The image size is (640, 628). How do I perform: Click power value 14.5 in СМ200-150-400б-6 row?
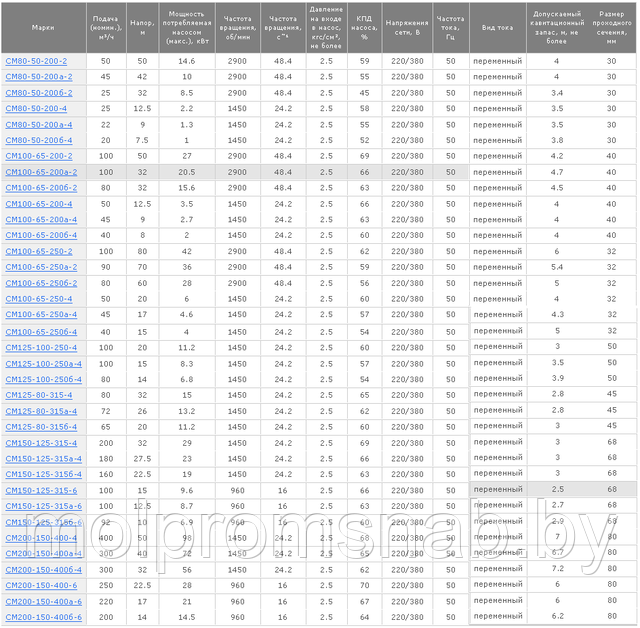coord(187,617)
